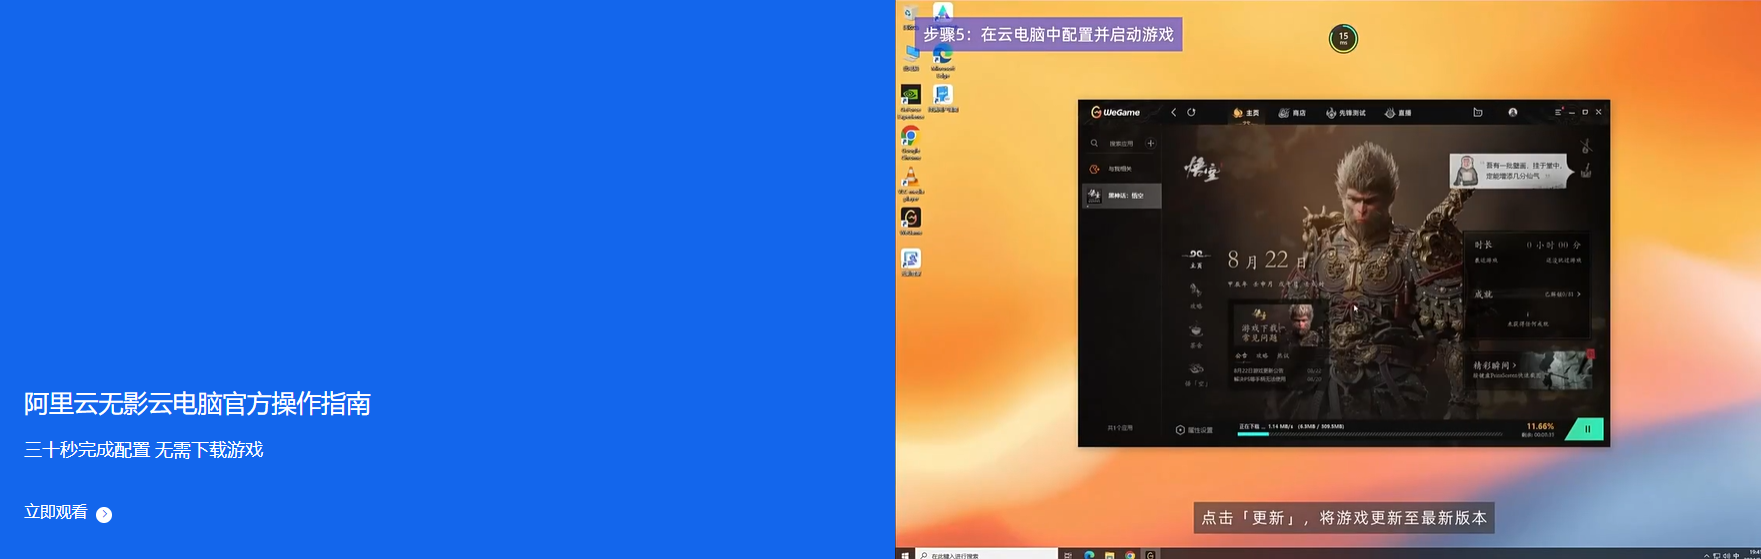Image resolution: width=1761 pixels, height=559 pixels.
Task: Open GeForce Experience desktop shortcut
Action: click(911, 101)
